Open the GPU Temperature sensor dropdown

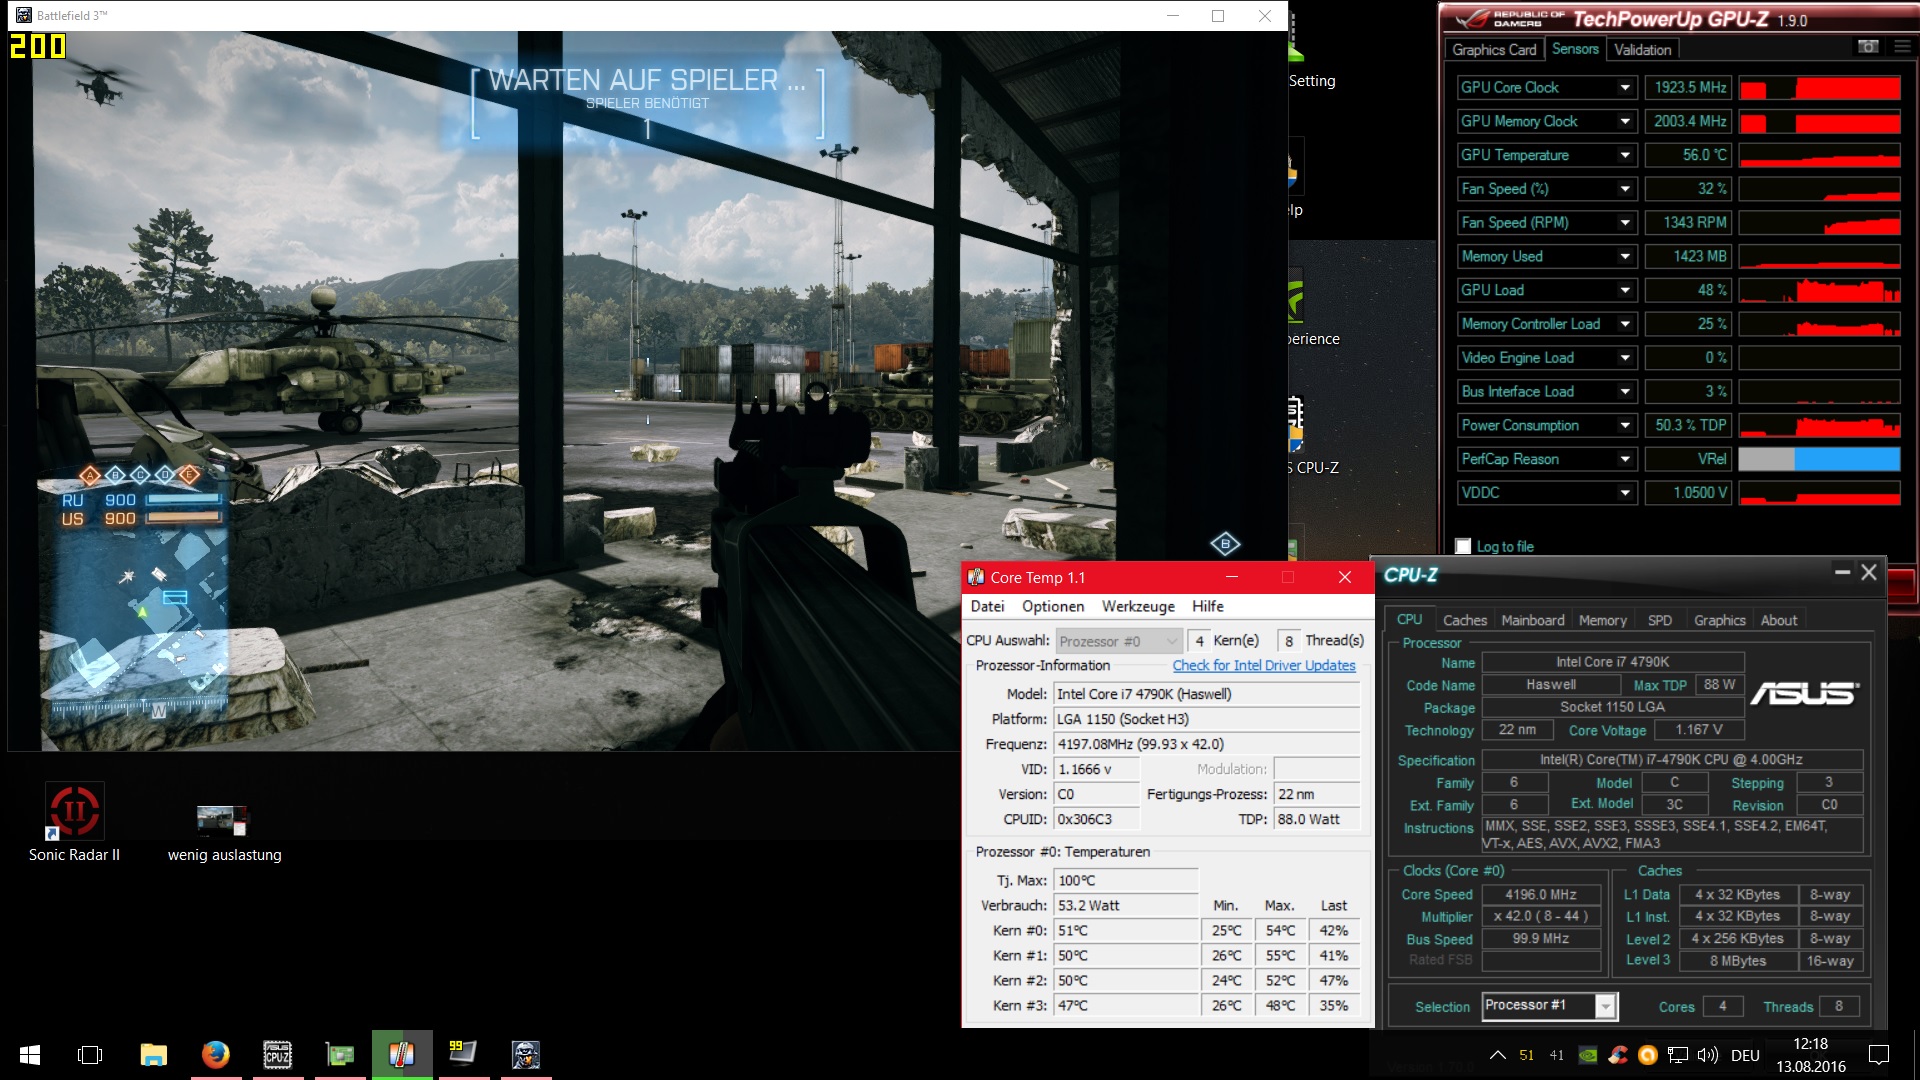[1625, 155]
